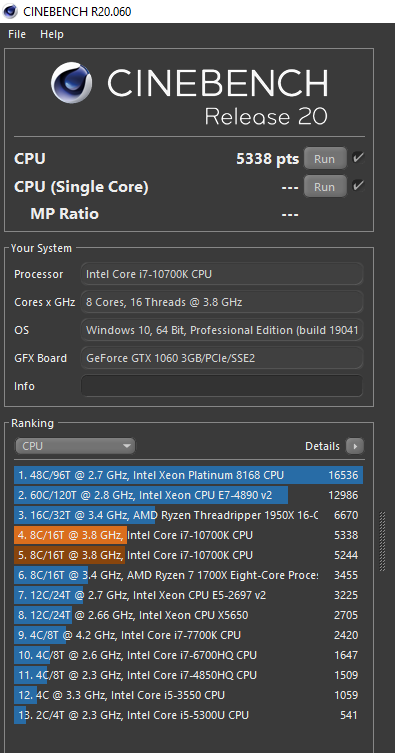Viewport: 395px width, 753px height.
Task: Click the GFX Board field
Action: pyautogui.click(x=222, y=358)
